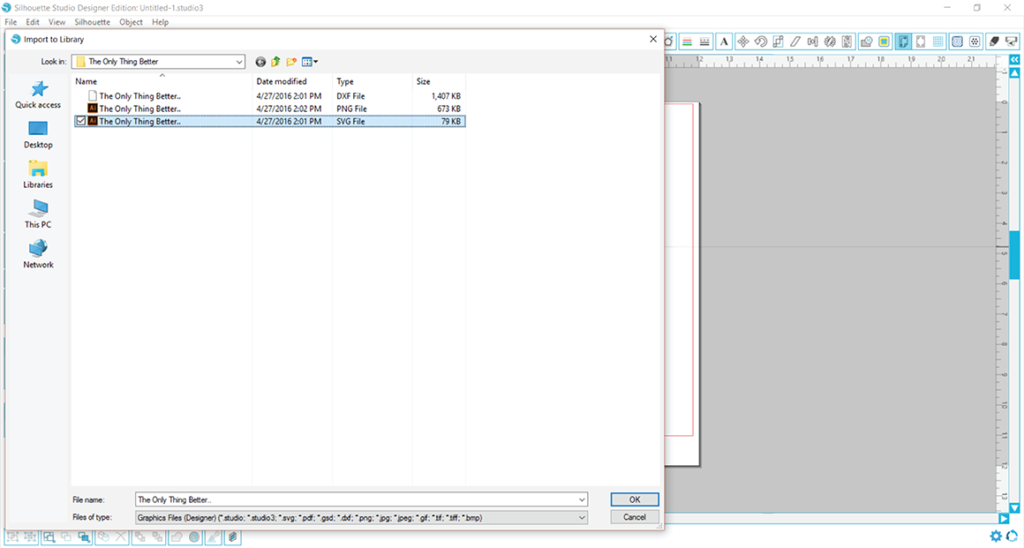The height and width of the screenshot is (548, 1024).
Task: Expand the 'Look in' folder dropdown
Action: click(x=239, y=61)
